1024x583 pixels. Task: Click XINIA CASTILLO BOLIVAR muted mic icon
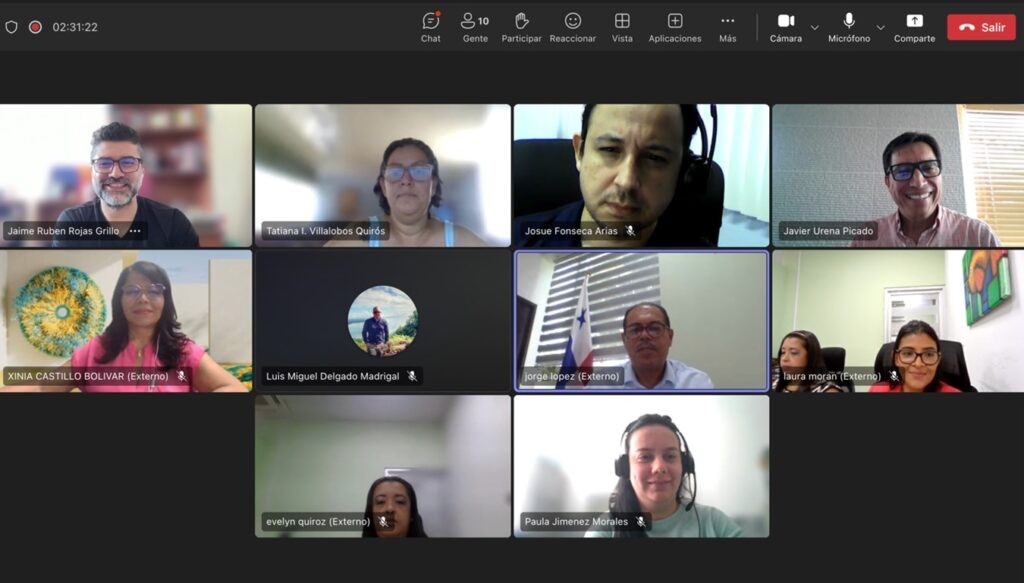tap(182, 376)
